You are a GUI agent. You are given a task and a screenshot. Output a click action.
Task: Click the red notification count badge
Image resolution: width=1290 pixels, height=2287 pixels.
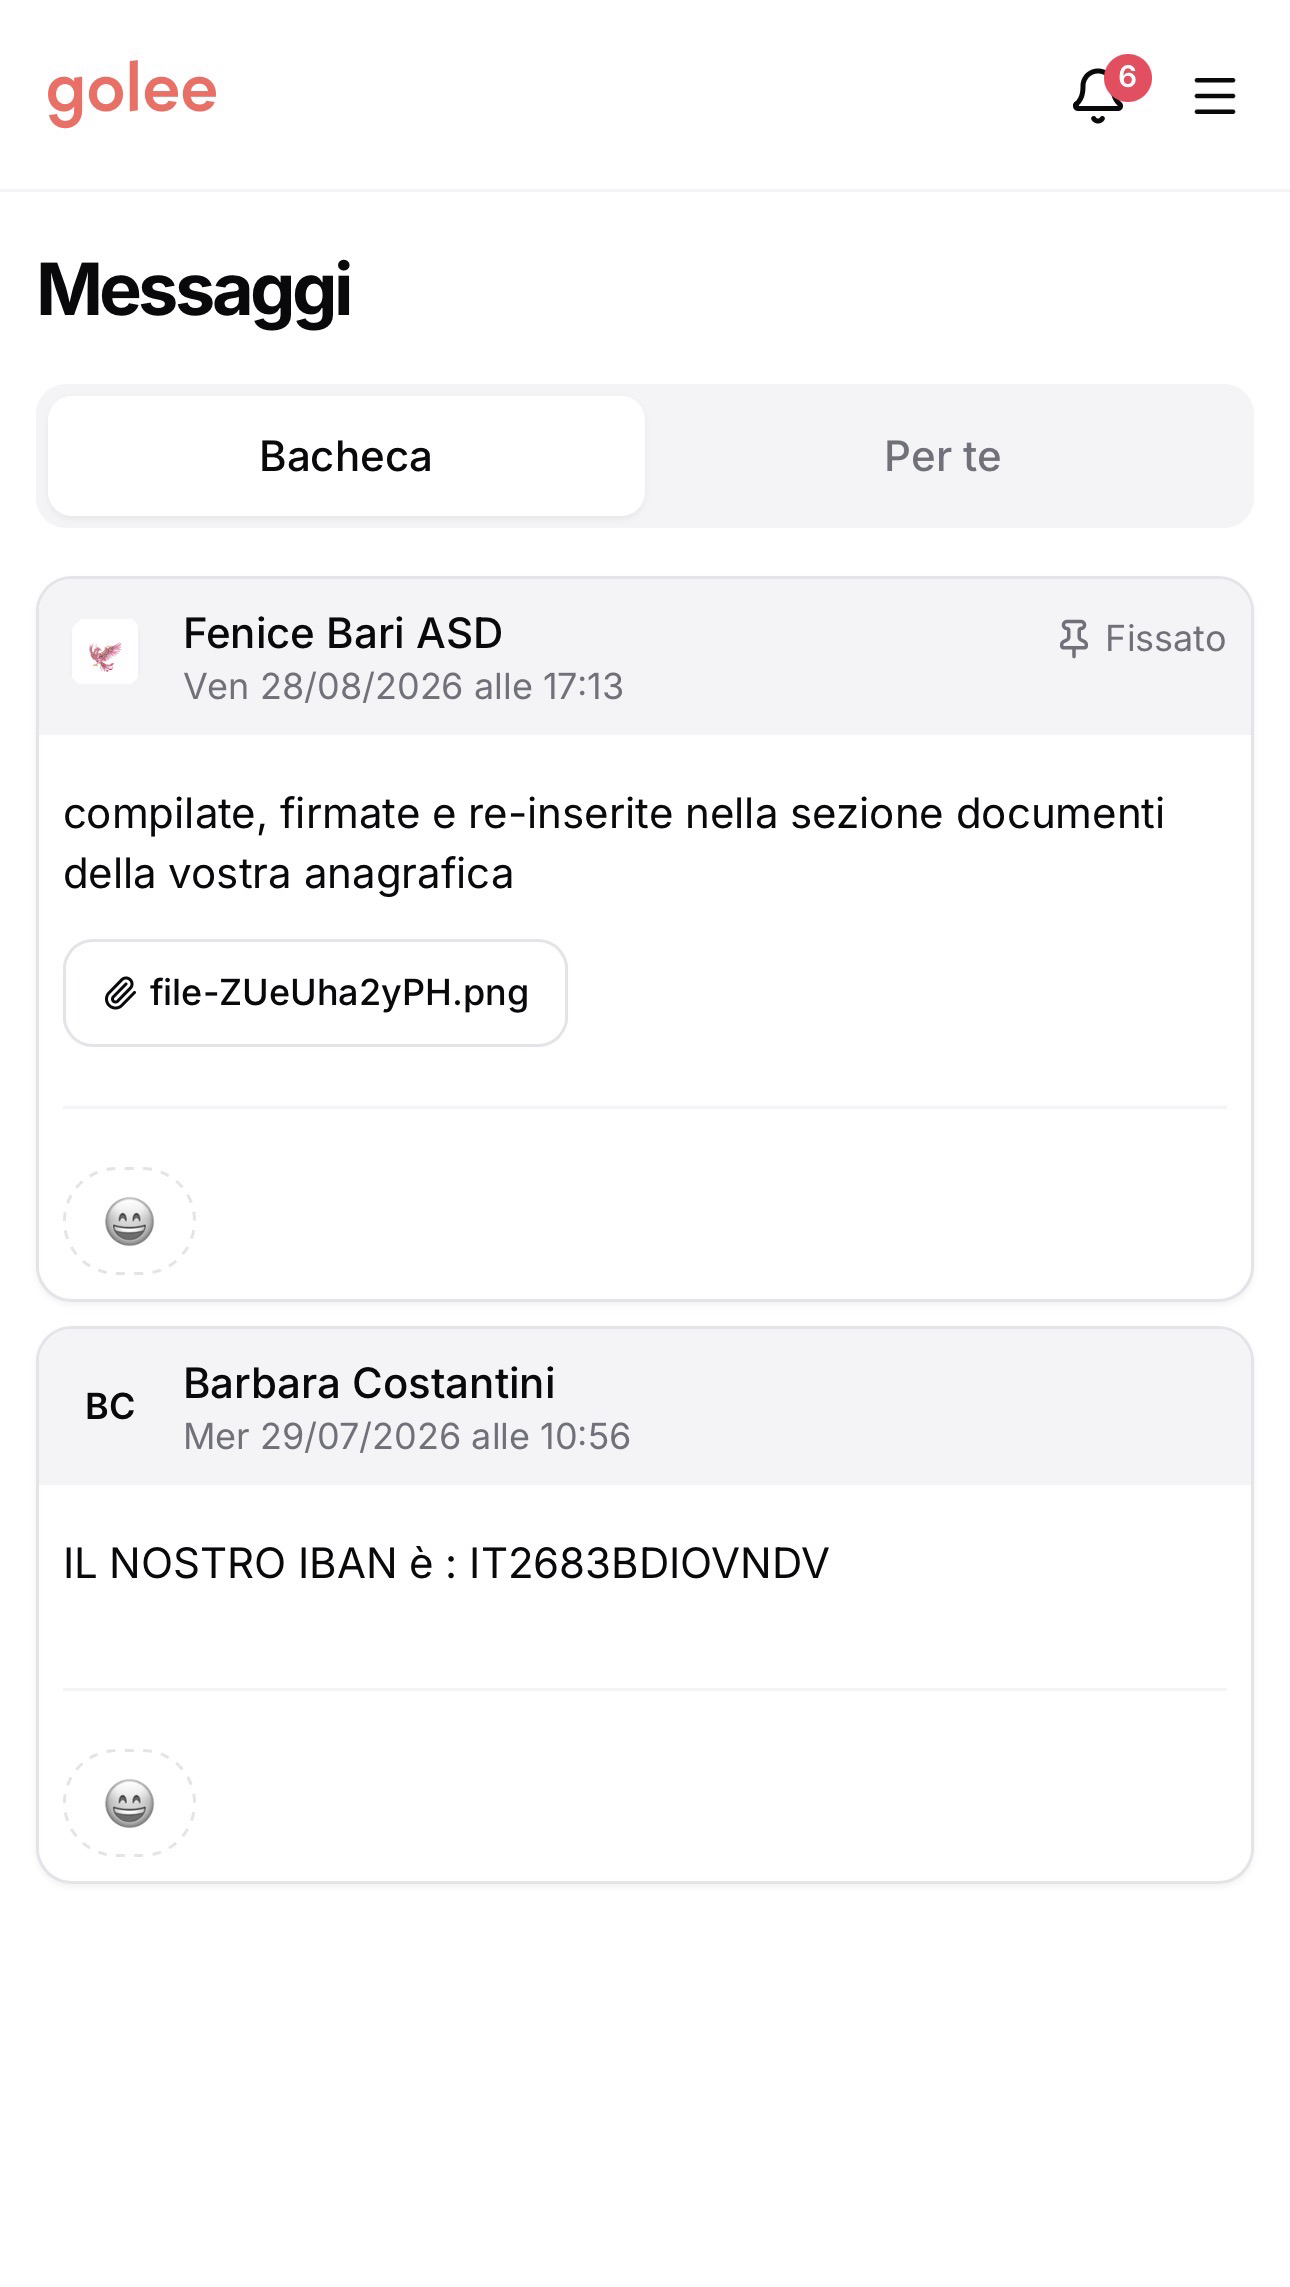click(x=1128, y=77)
